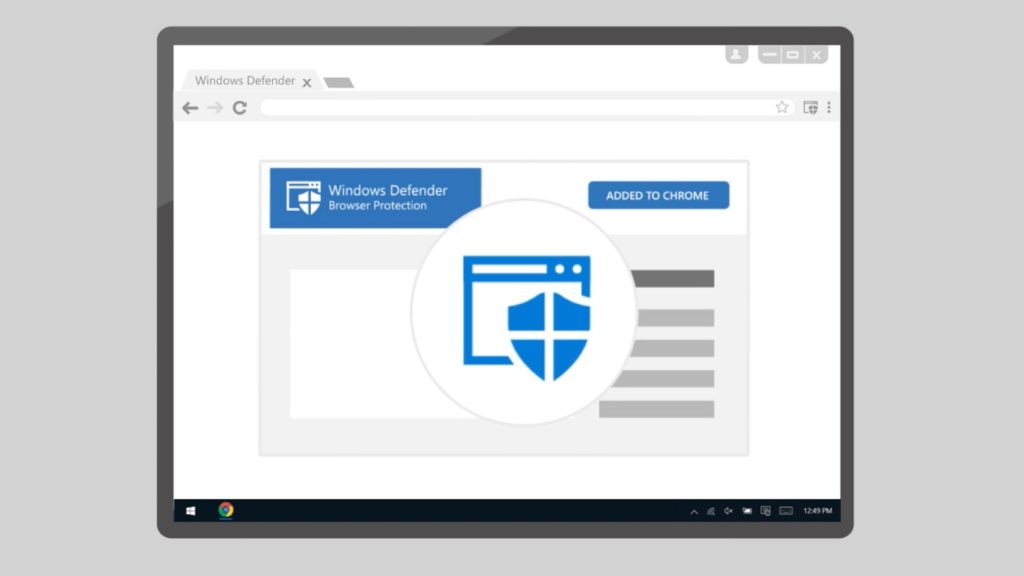Screen dimensions: 1024x576
Task: Click the ADDED TO CHROME button
Action: 658,195
